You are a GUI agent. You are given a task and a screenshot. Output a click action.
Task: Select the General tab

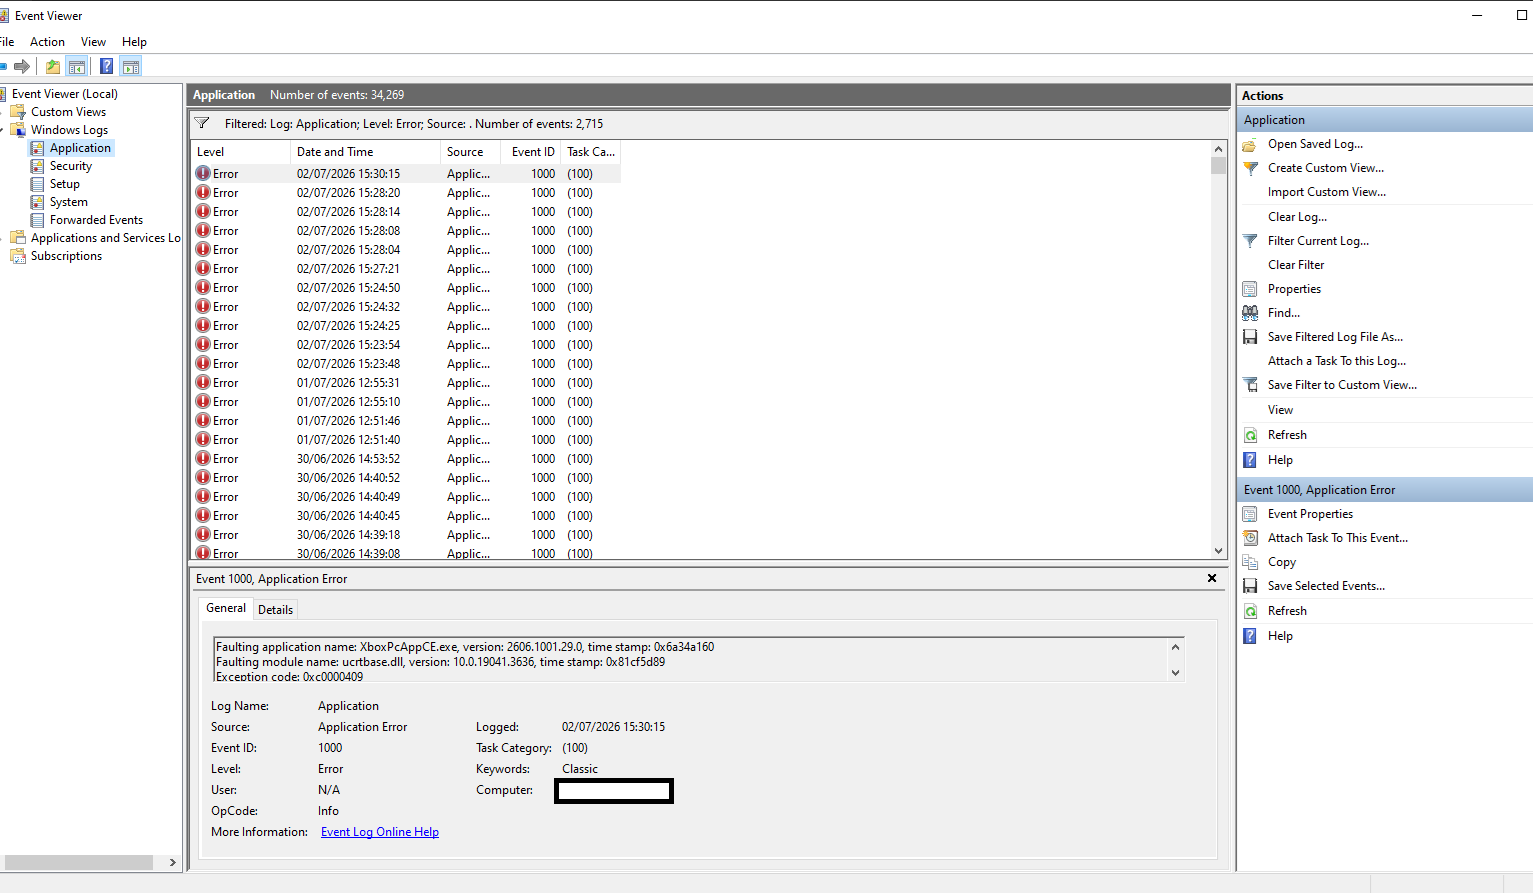pos(226,608)
